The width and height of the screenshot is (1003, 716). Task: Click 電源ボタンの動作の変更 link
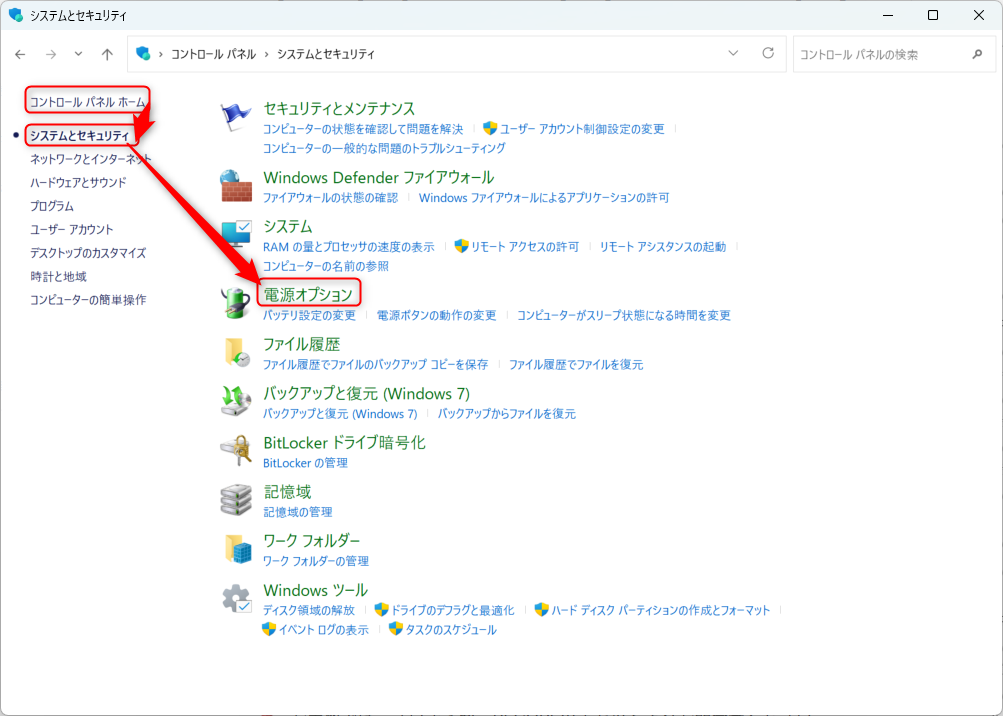436,315
